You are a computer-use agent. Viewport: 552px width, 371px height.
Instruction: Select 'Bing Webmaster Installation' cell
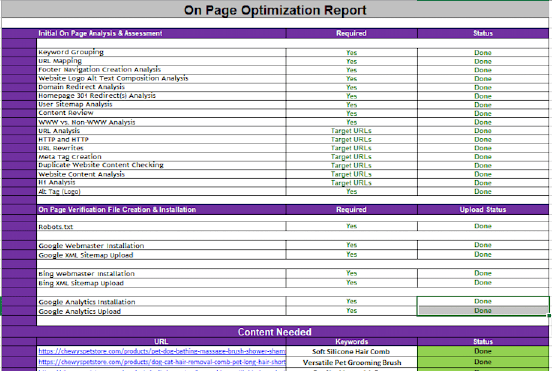coord(162,273)
